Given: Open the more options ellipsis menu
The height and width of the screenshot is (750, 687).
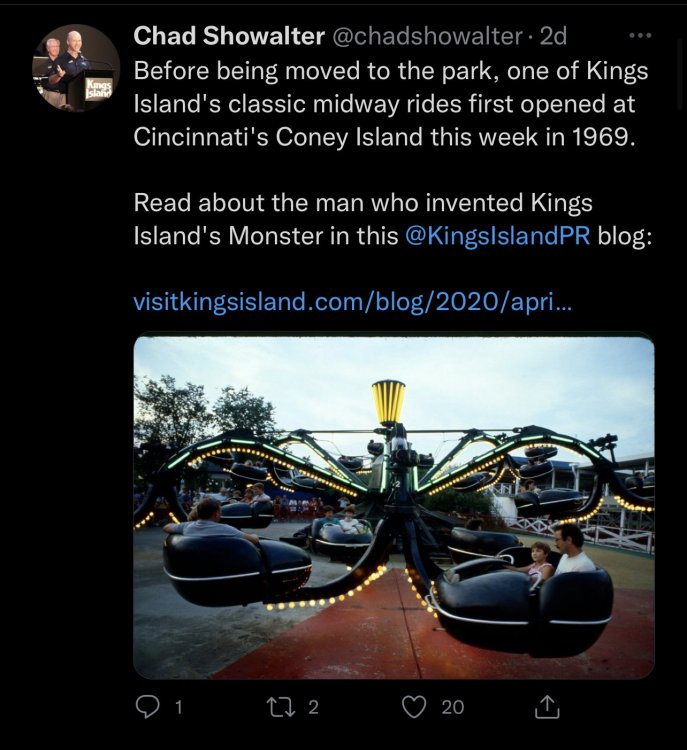Looking at the screenshot, I should click(x=638, y=36).
